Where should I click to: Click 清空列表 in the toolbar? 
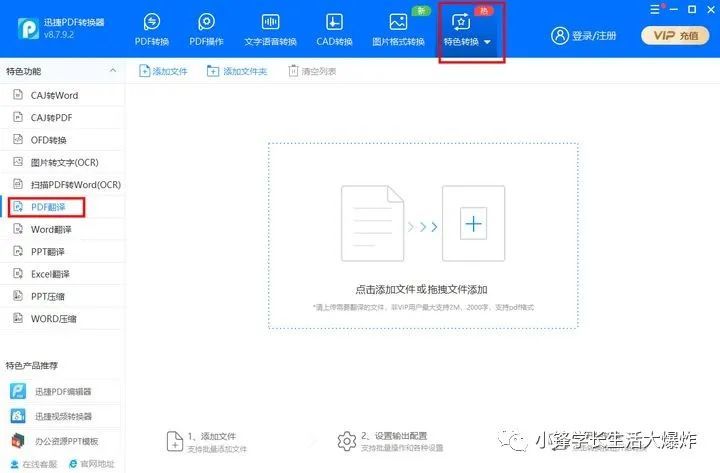pos(312,71)
